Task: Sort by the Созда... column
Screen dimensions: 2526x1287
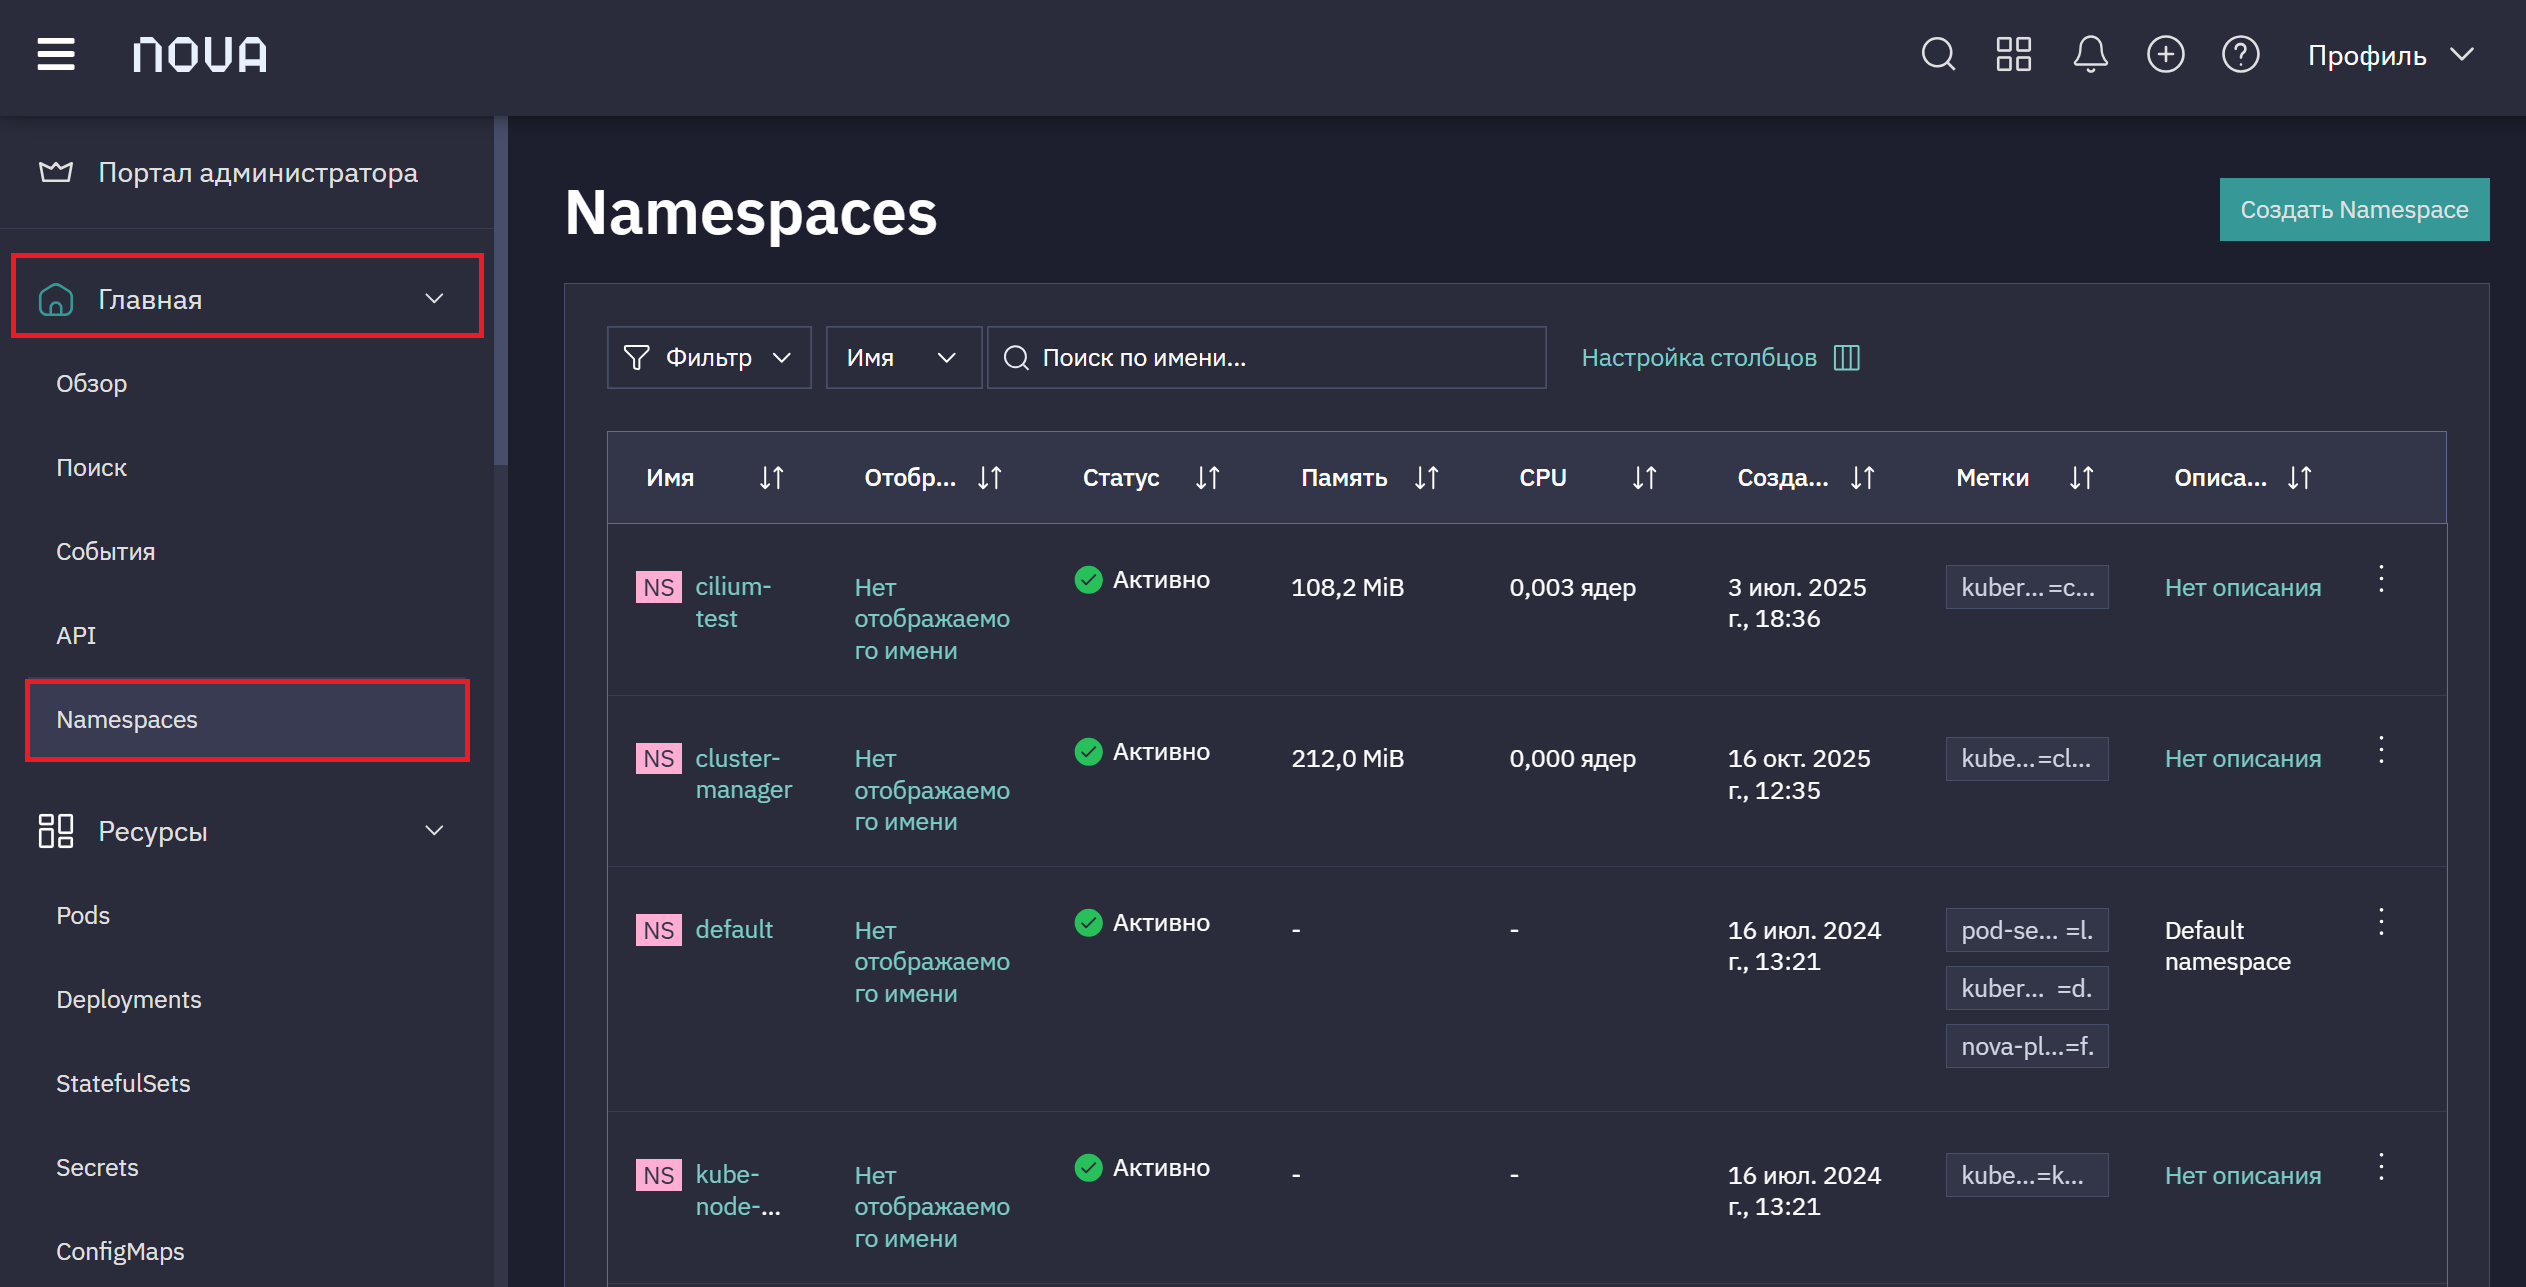Action: 1863,478
